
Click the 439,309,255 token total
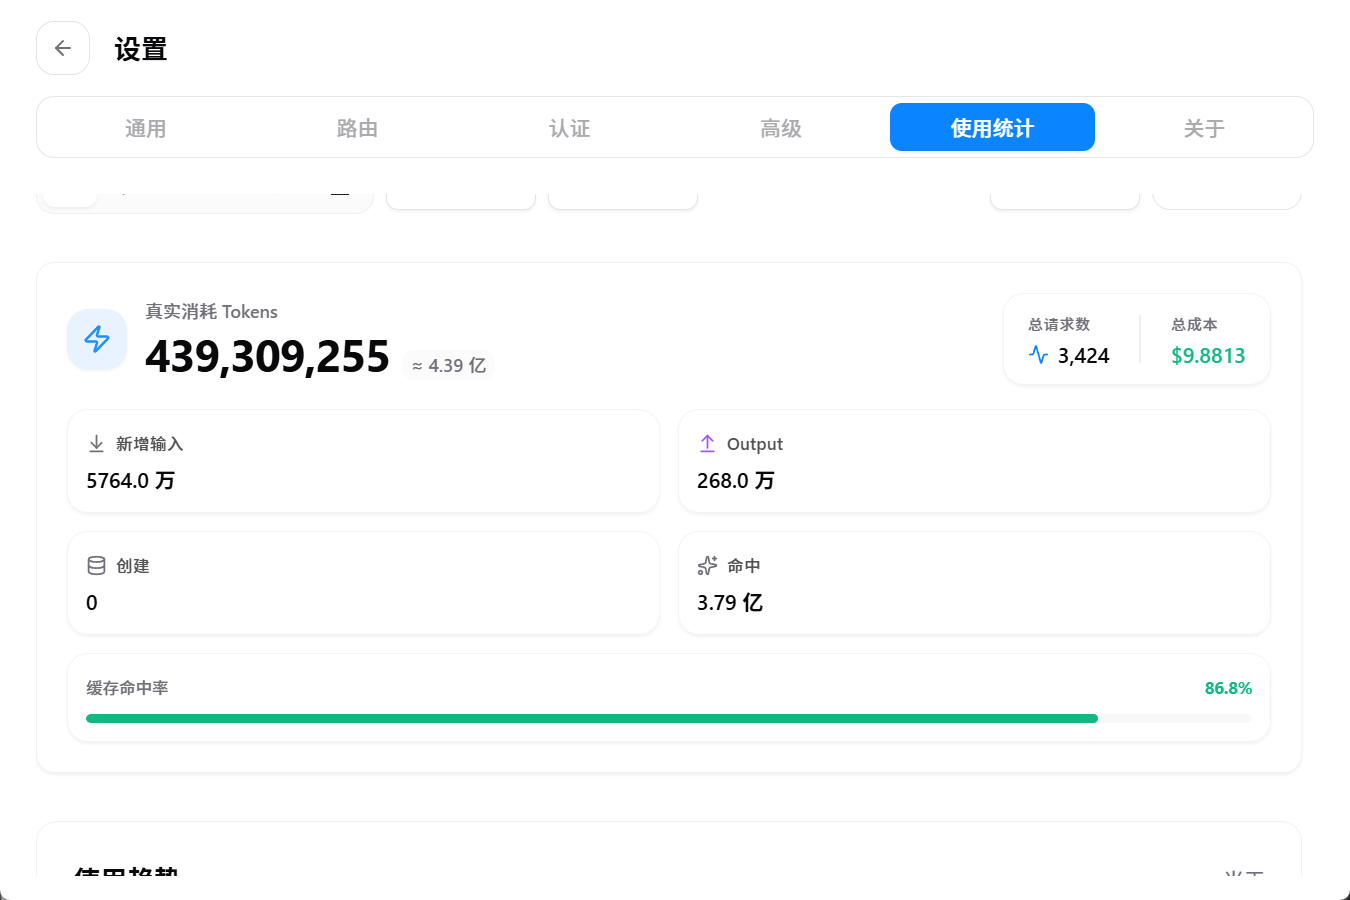click(267, 356)
